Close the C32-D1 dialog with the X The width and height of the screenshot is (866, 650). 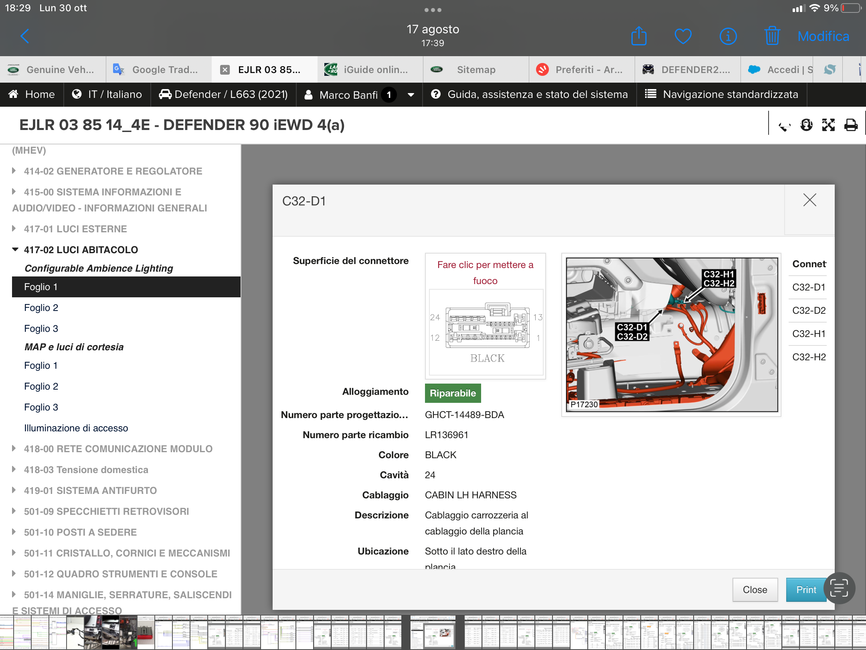[x=810, y=200]
